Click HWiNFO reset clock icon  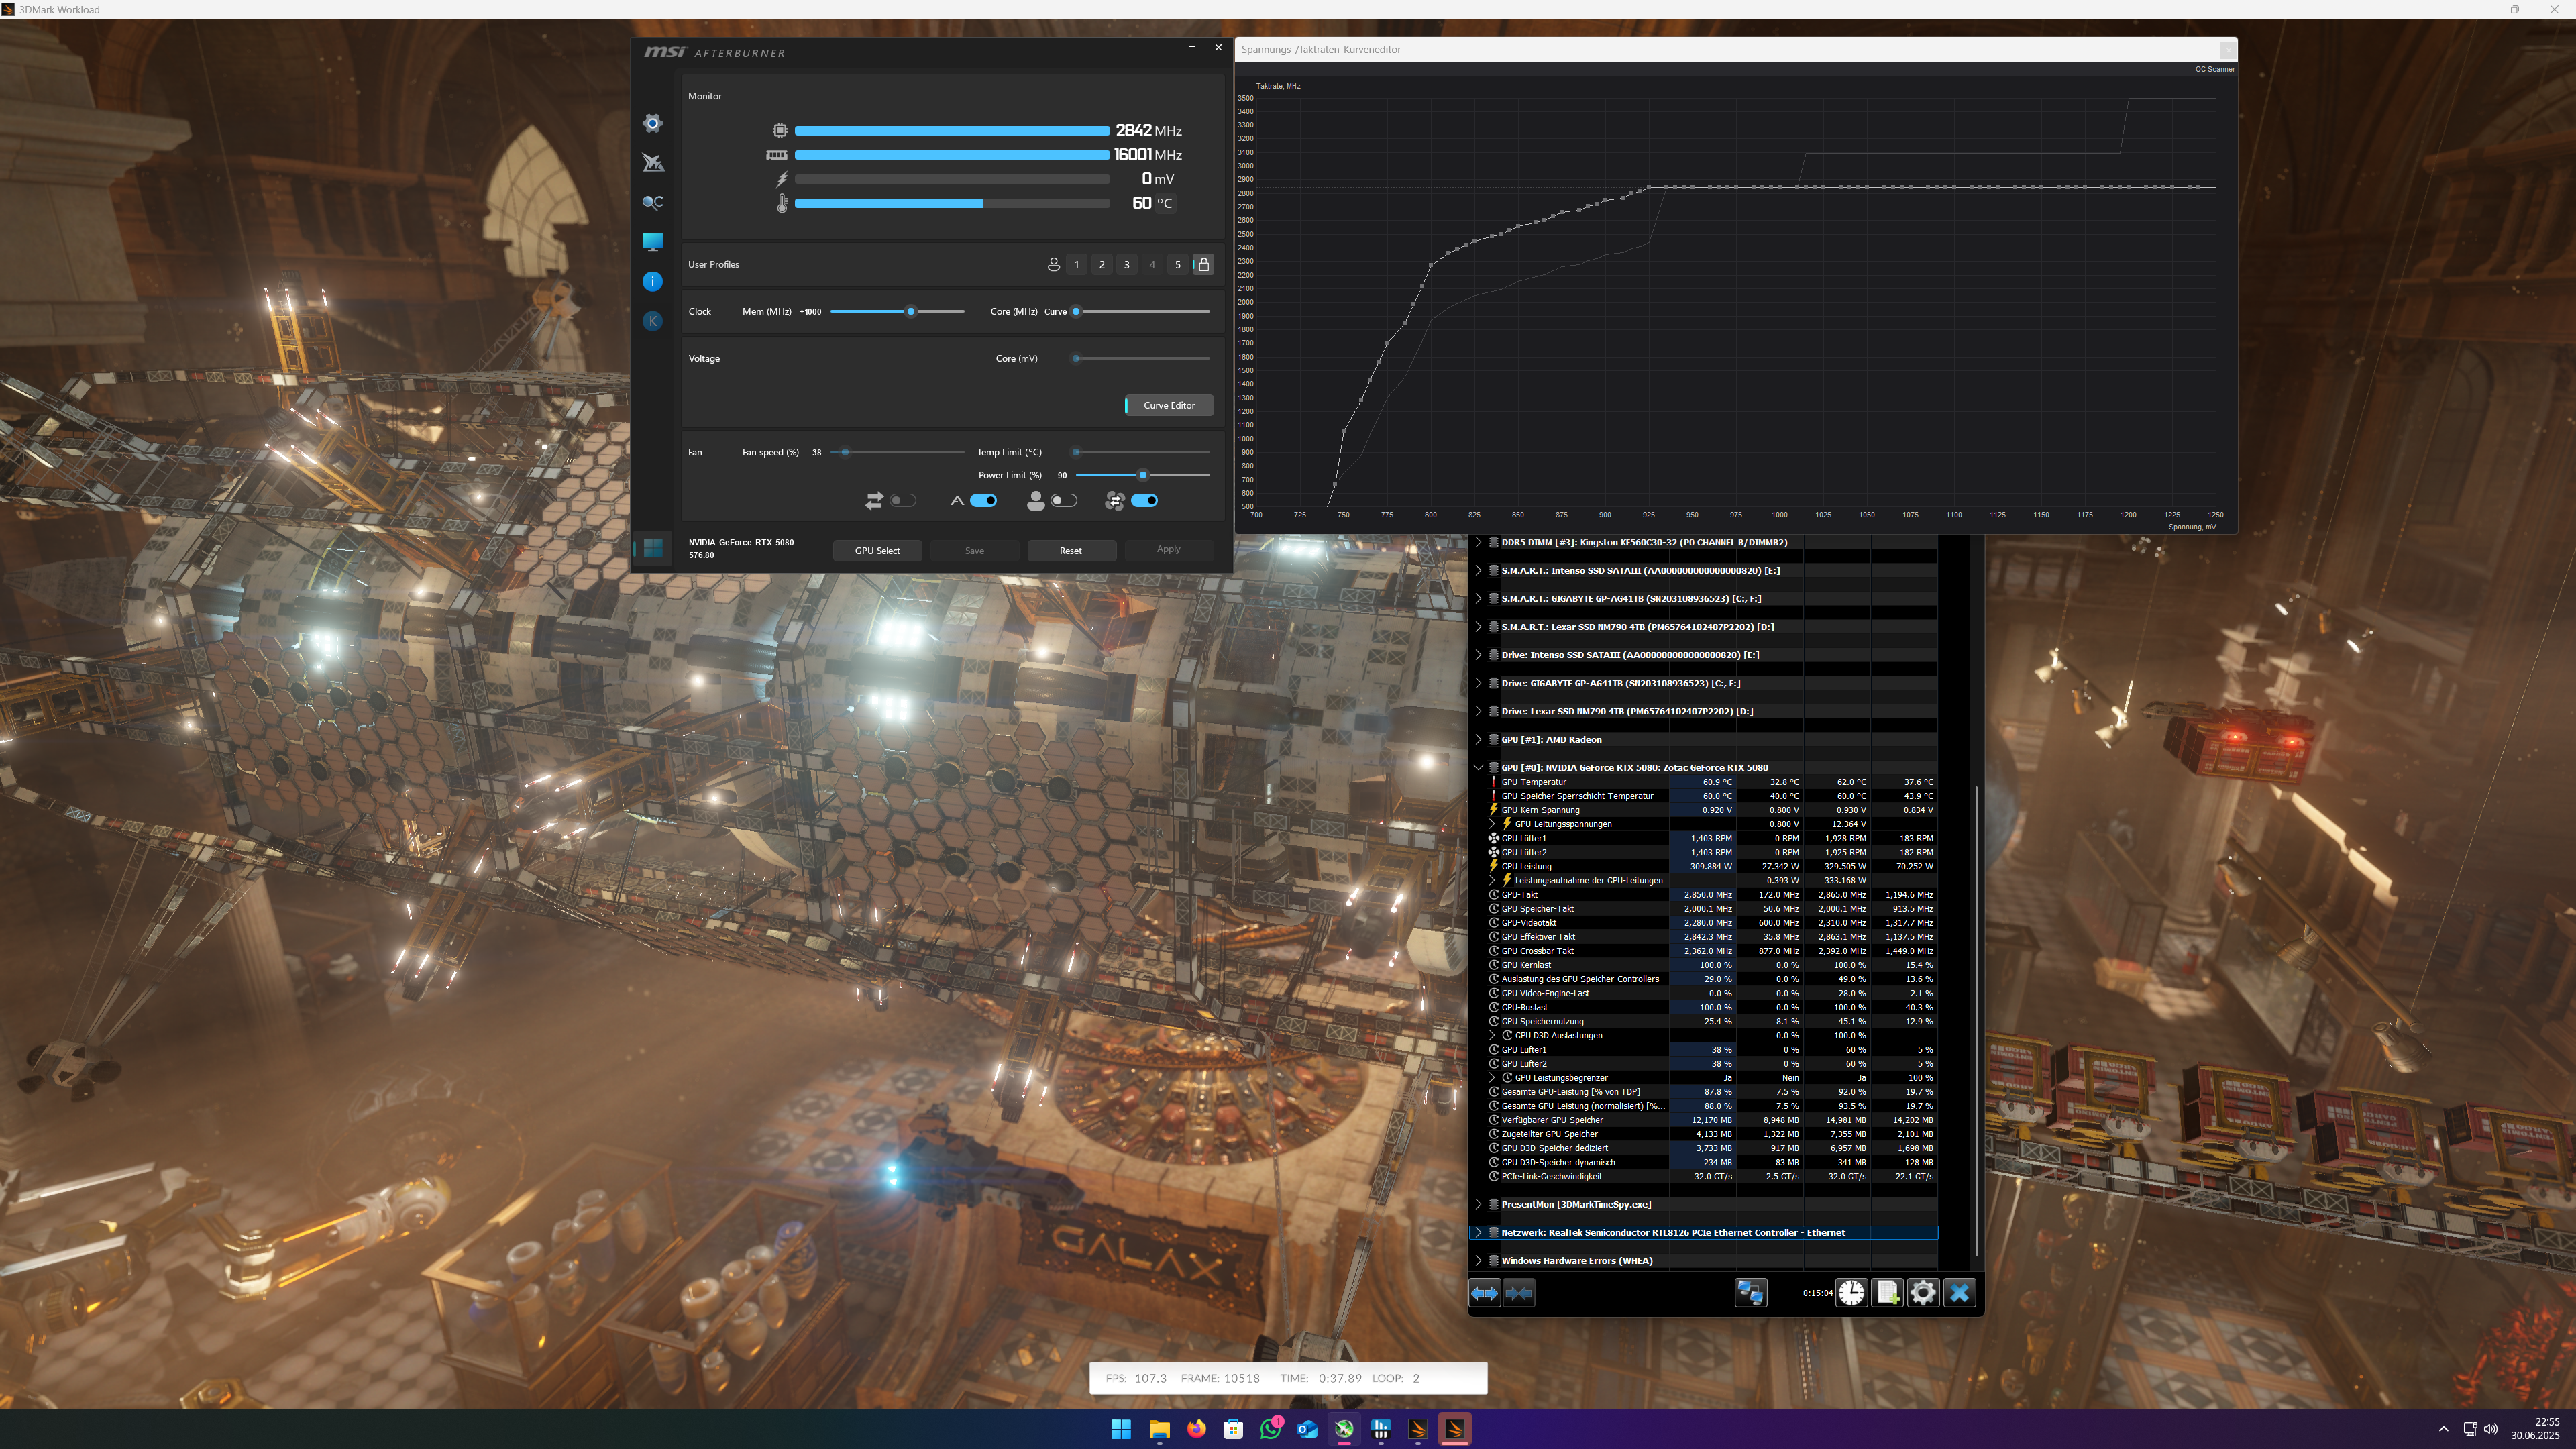1851,1293
